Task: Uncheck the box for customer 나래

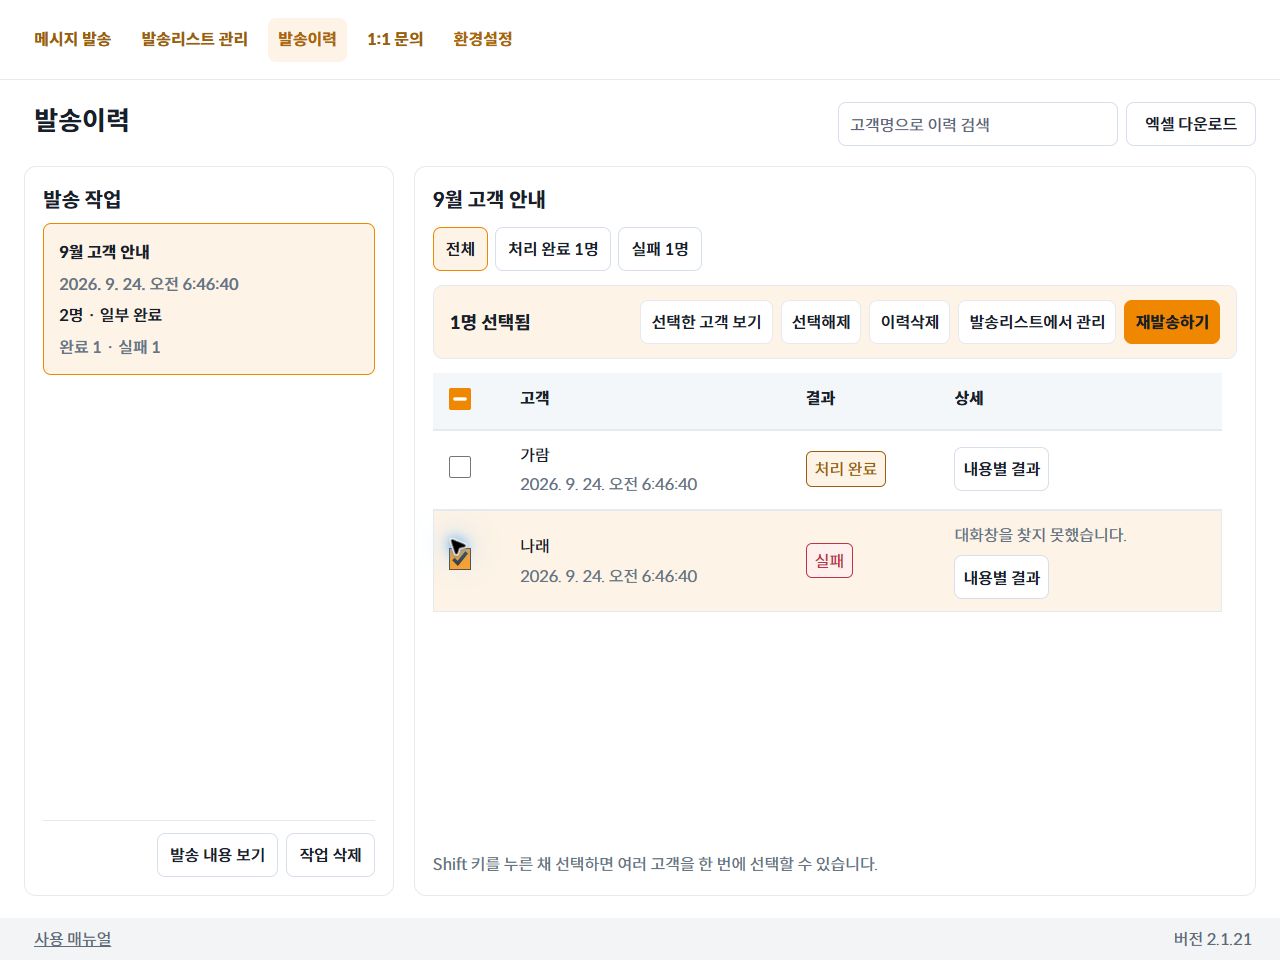Action: tap(460, 559)
